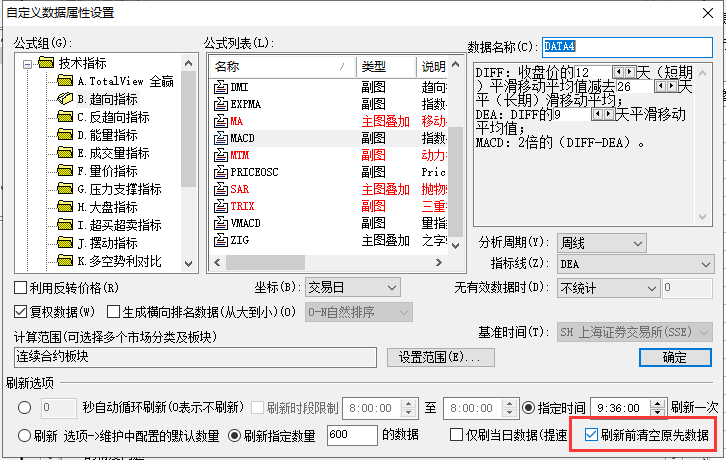Click the DMI formula icon
Viewport: 726px width, 460px height.
220,87
